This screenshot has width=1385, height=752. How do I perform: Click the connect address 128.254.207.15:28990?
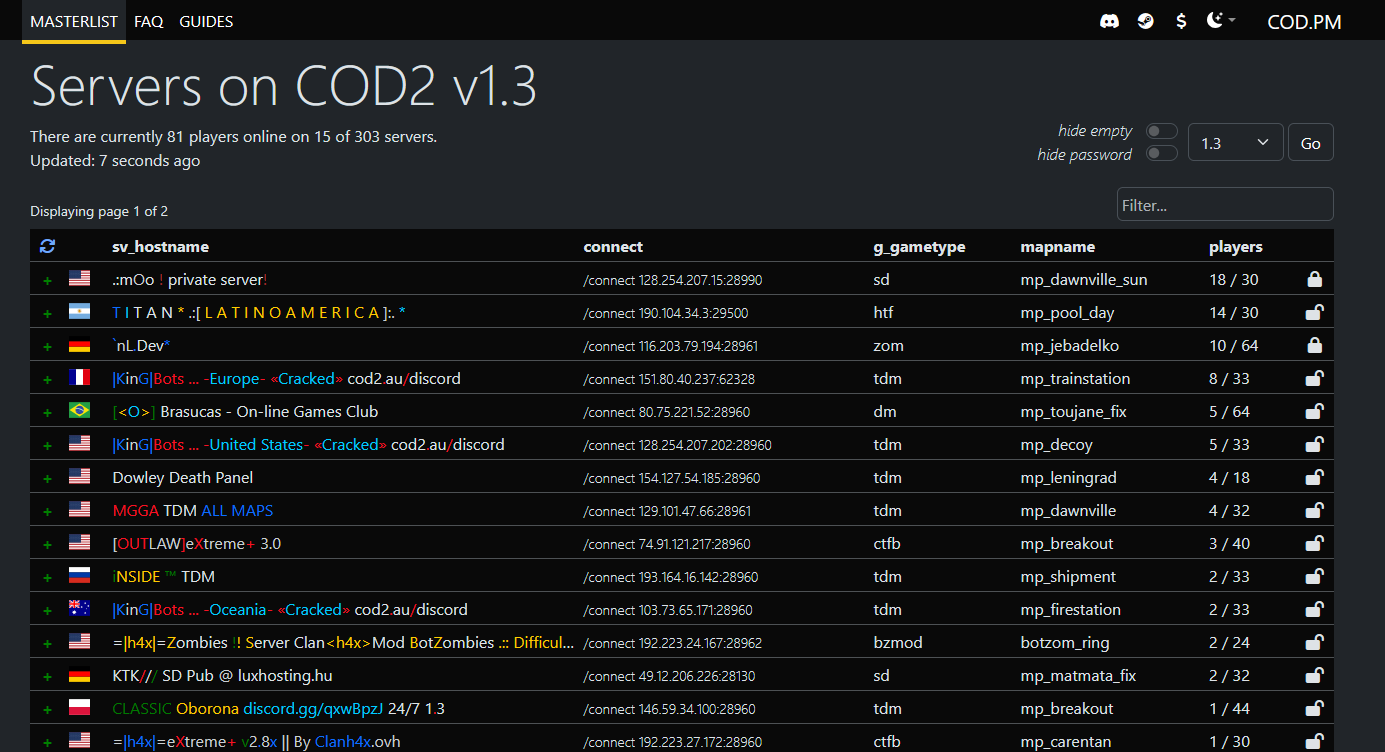(673, 281)
